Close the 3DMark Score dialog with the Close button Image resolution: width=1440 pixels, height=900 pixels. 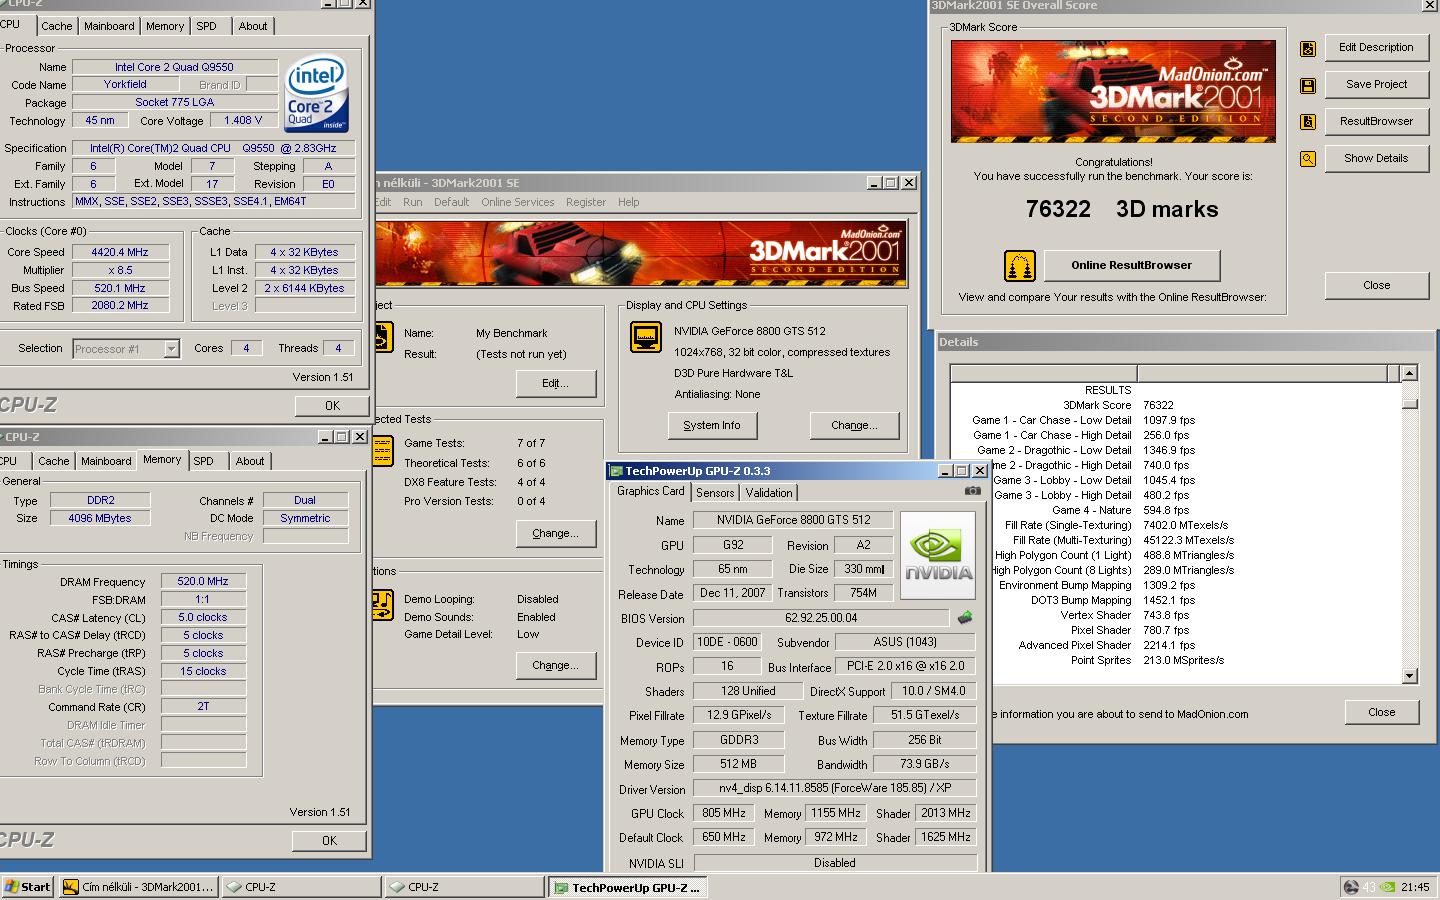[x=1376, y=285]
